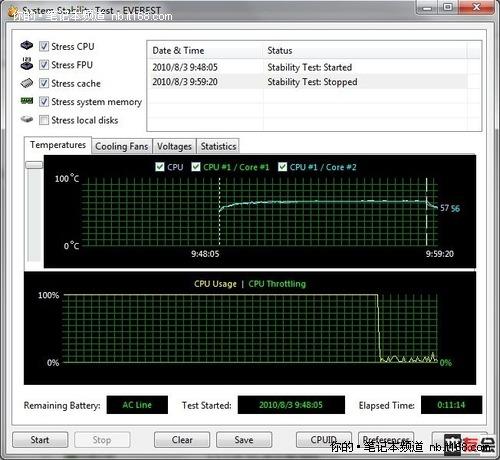500x460 pixels.
Task: Click the EVEREST app icon in title bar
Action: 13,12
